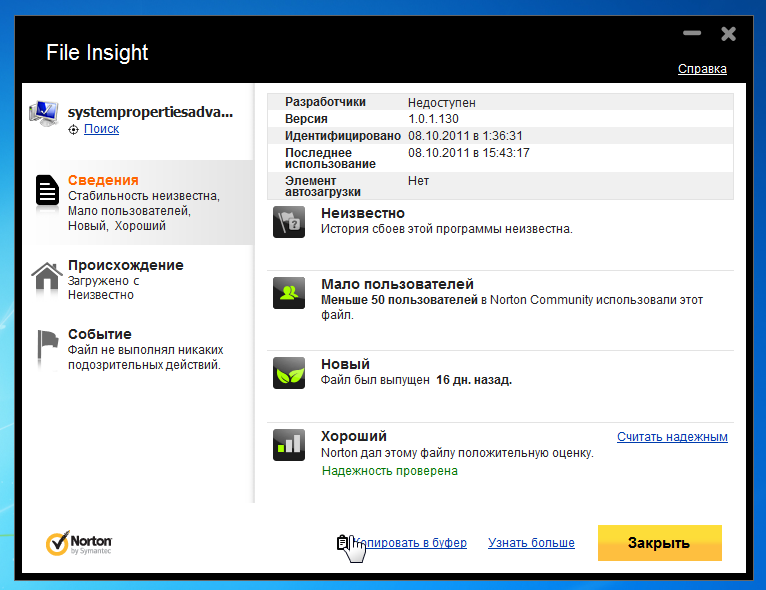
Task: Click the flag icon for Событие
Action: tap(48, 344)
